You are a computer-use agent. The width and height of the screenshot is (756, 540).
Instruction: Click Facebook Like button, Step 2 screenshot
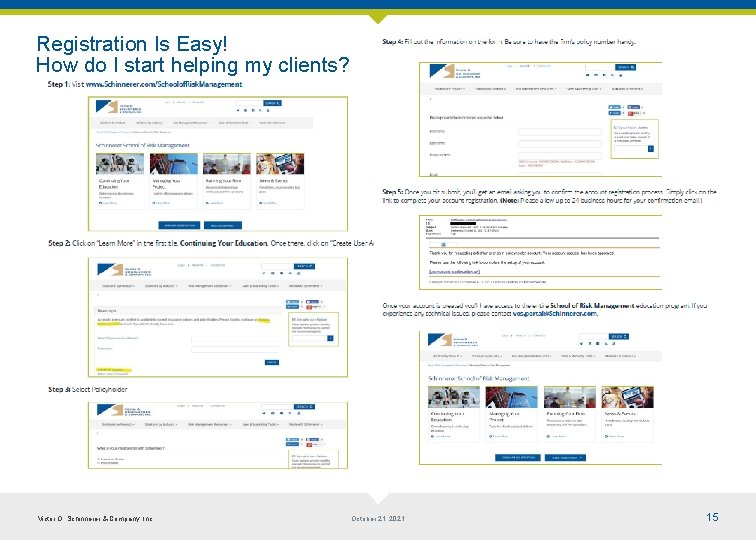pos(311,302)
